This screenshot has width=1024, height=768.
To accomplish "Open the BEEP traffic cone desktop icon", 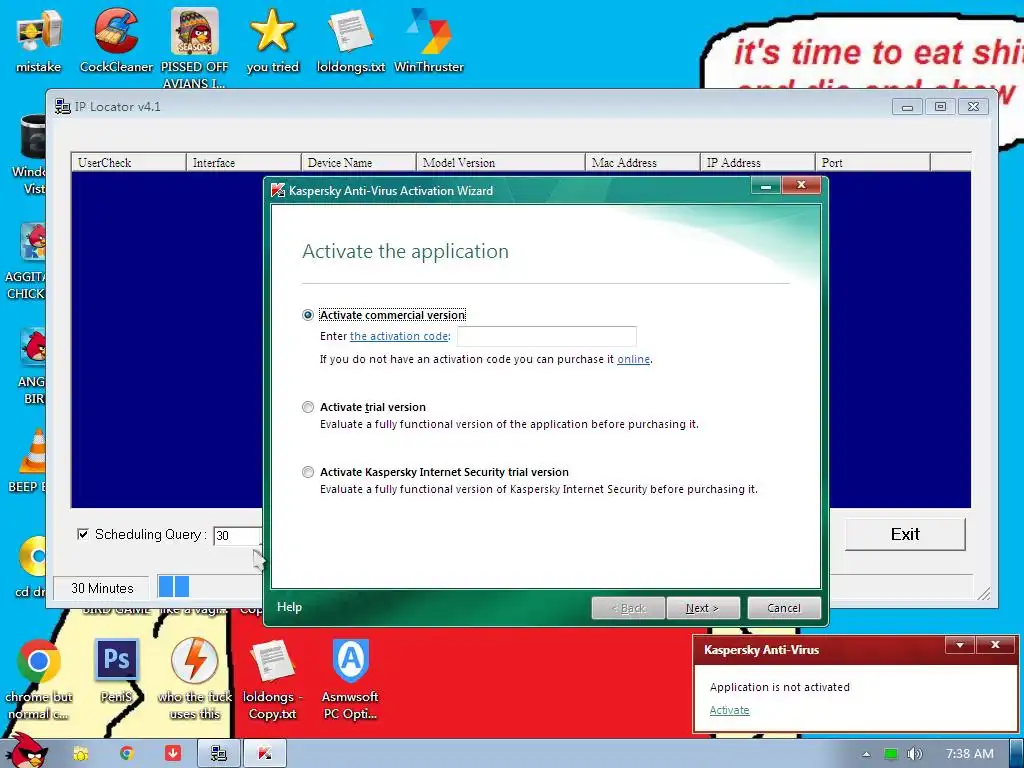I will coord(26,461).
